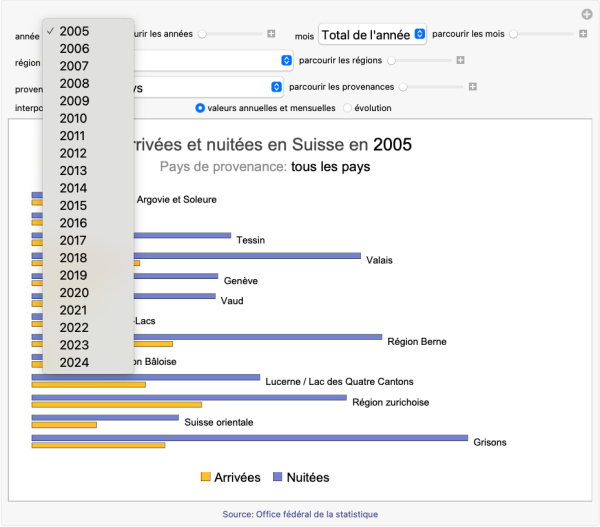This screenshot has width=600, height=527.
Task: Click the 'Source: Office fédéral de la statistique' text
Action: point(300,514)
